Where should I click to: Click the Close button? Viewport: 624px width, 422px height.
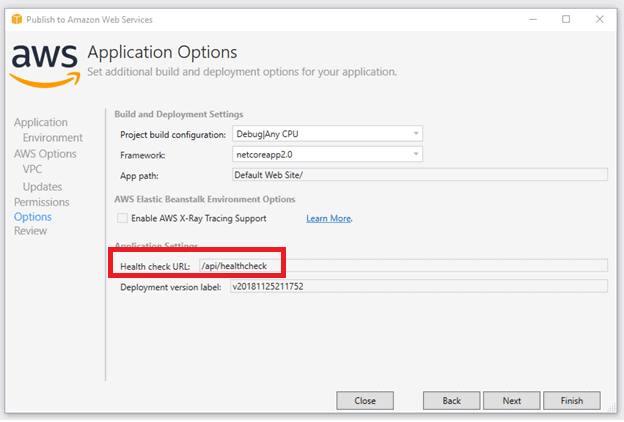[365, 401]
